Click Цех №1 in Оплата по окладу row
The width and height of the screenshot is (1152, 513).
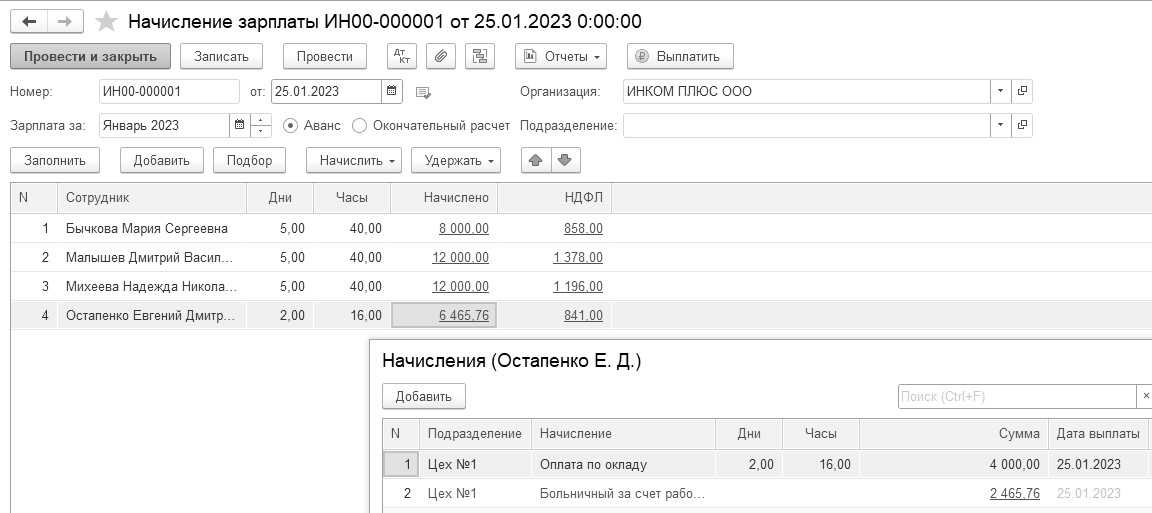[x=453, y=464]
